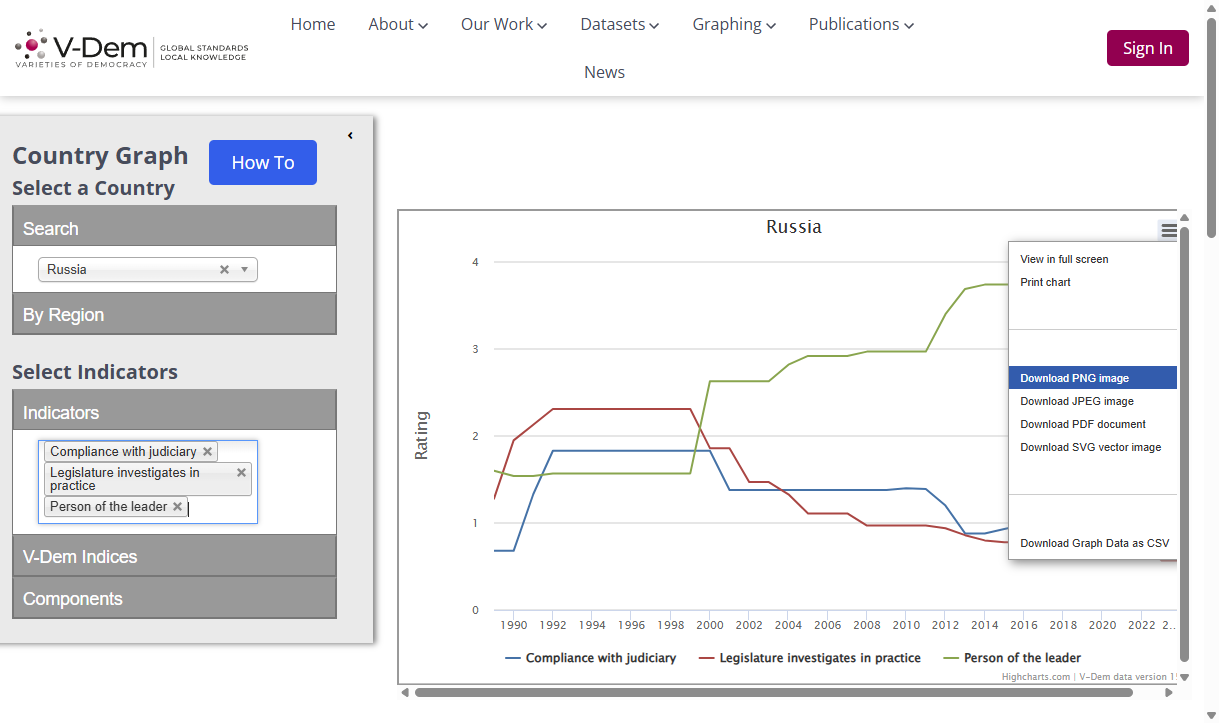Expand the V-Dem Indices section
1219x723 pixels.
coord(174,556)
